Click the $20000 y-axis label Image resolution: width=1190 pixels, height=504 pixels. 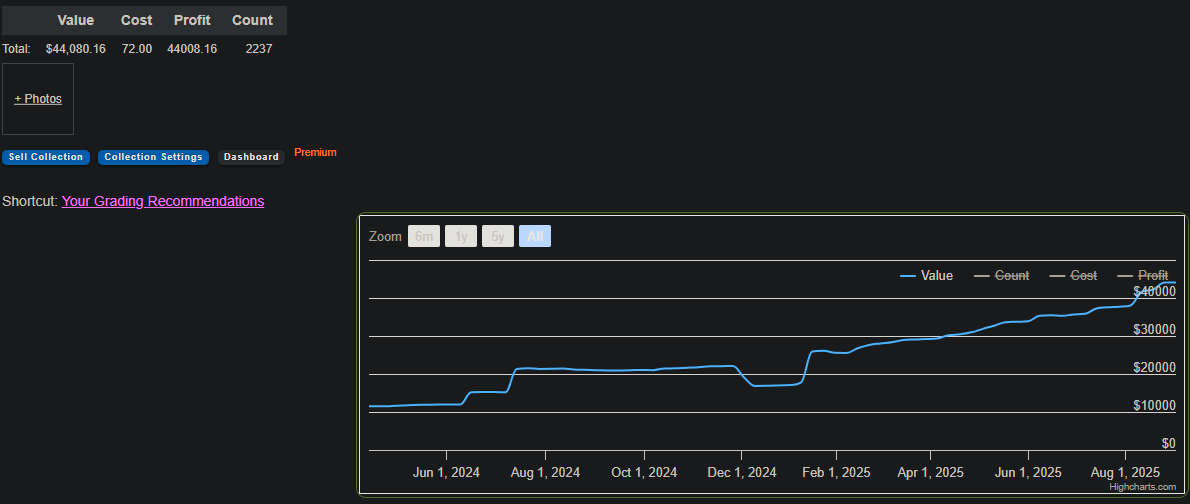coord(1154,367)
